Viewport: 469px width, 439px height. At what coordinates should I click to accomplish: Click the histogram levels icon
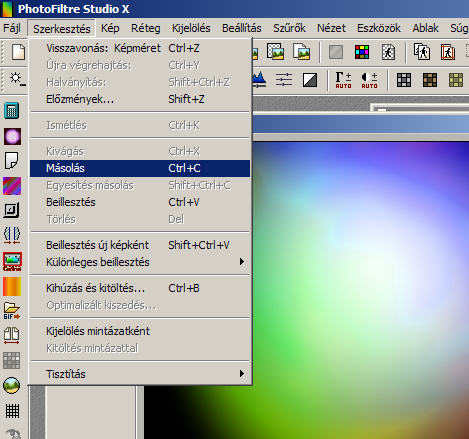pos(259,80)
